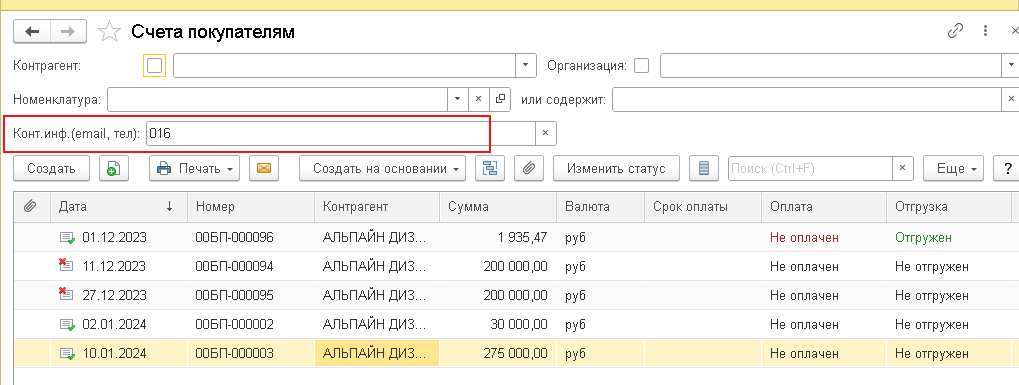This screenshot has width=1019, height=385.
Task: Select invoice number 00БП-000002
Action: (x=235, y=324)
